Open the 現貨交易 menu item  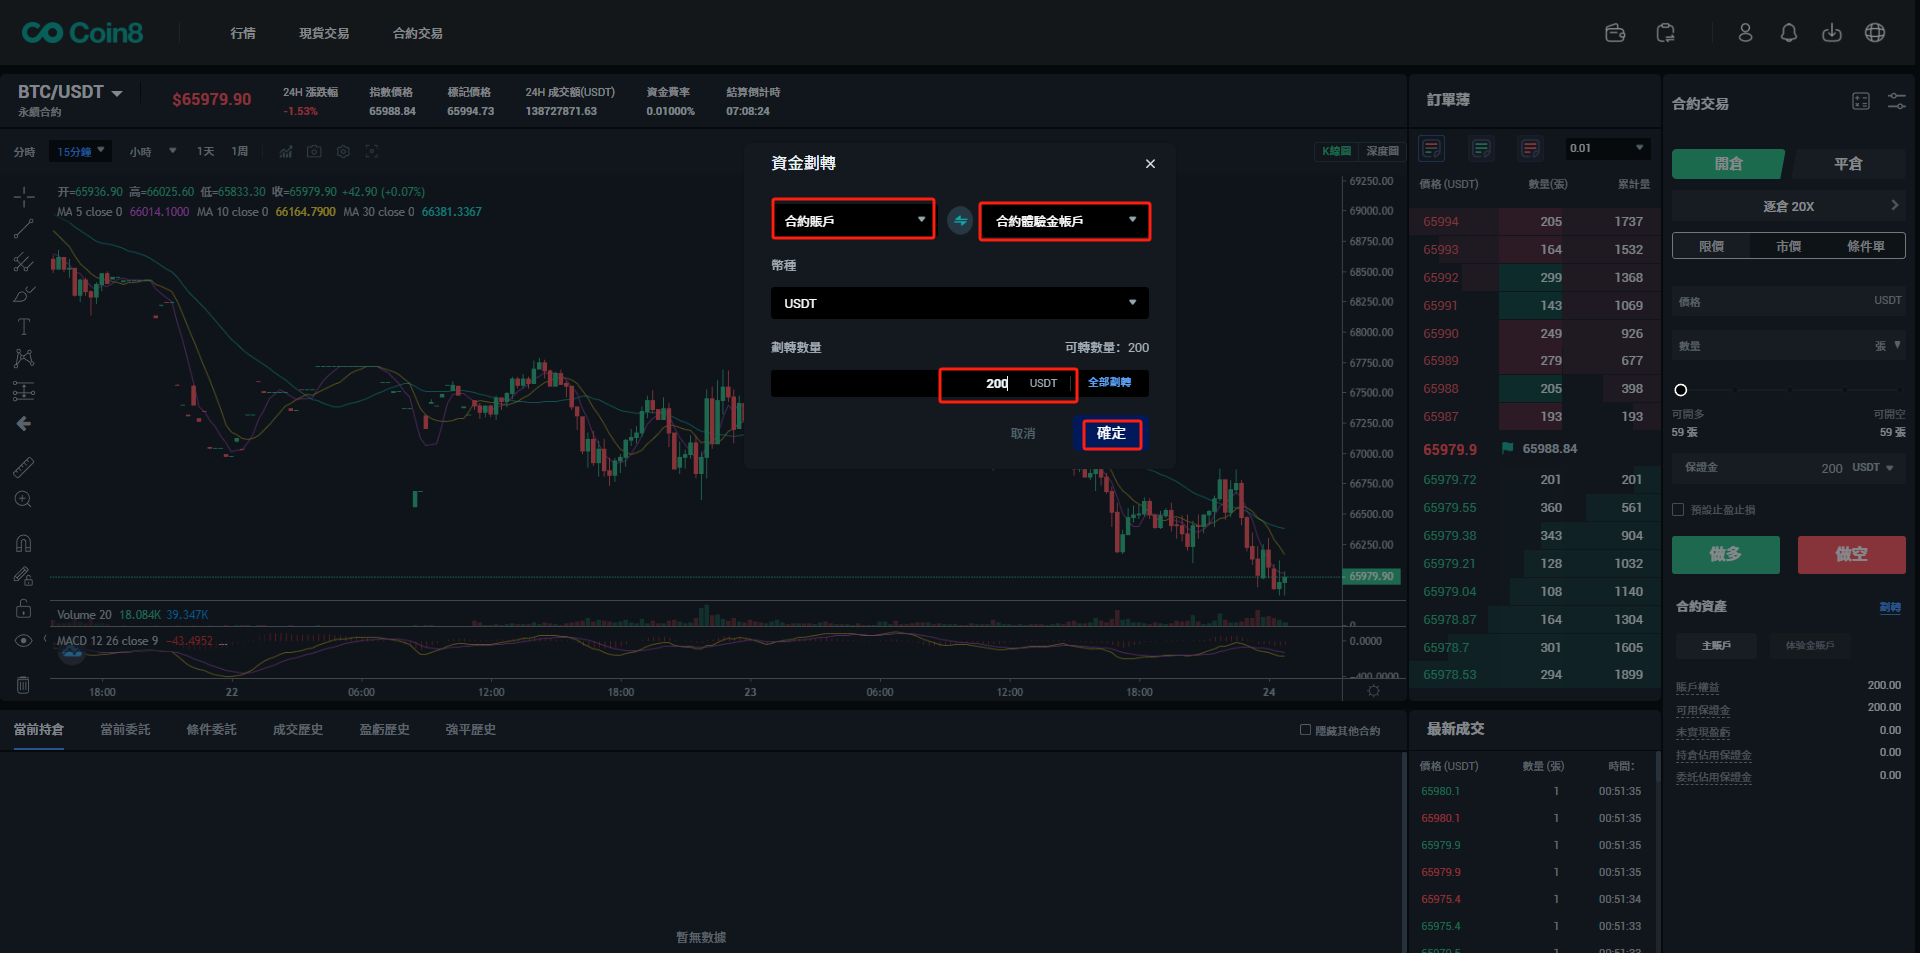pos(324,33)
